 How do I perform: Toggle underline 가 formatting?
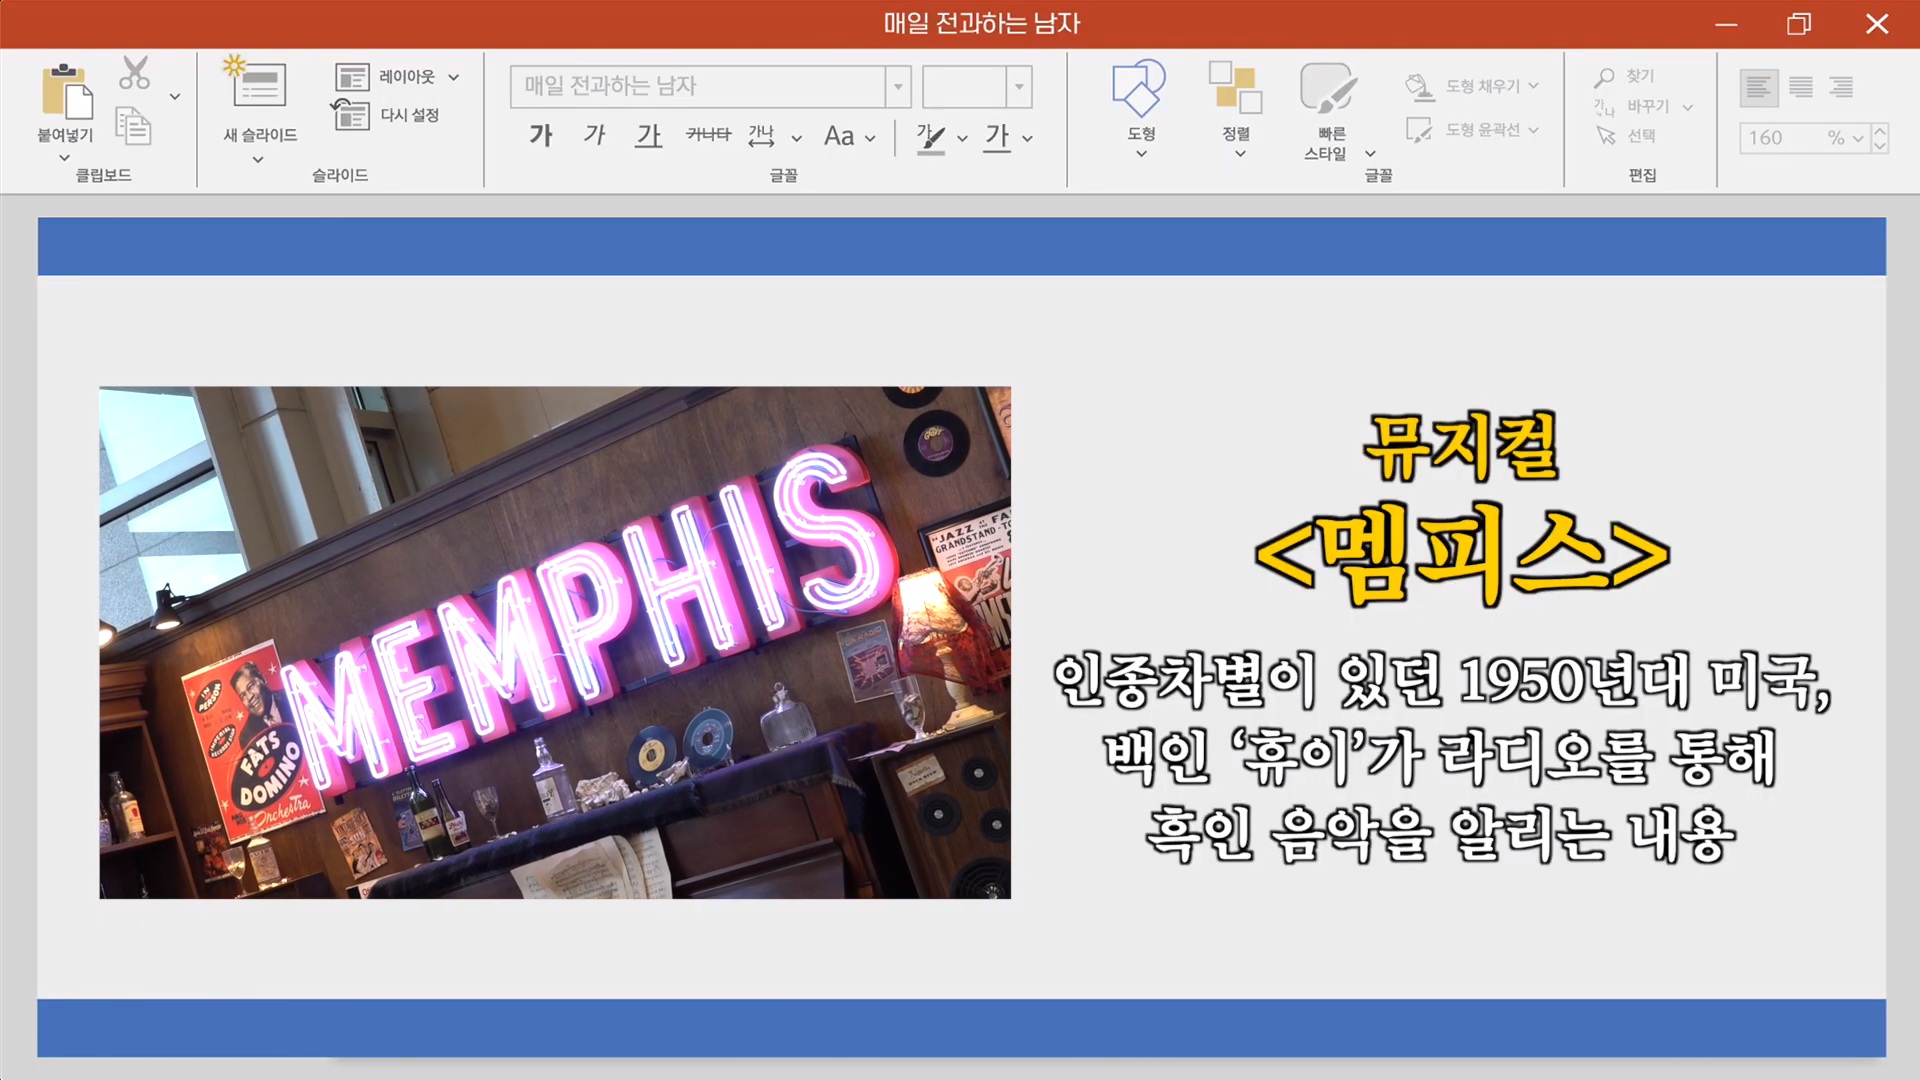click(x=649, y=135)
